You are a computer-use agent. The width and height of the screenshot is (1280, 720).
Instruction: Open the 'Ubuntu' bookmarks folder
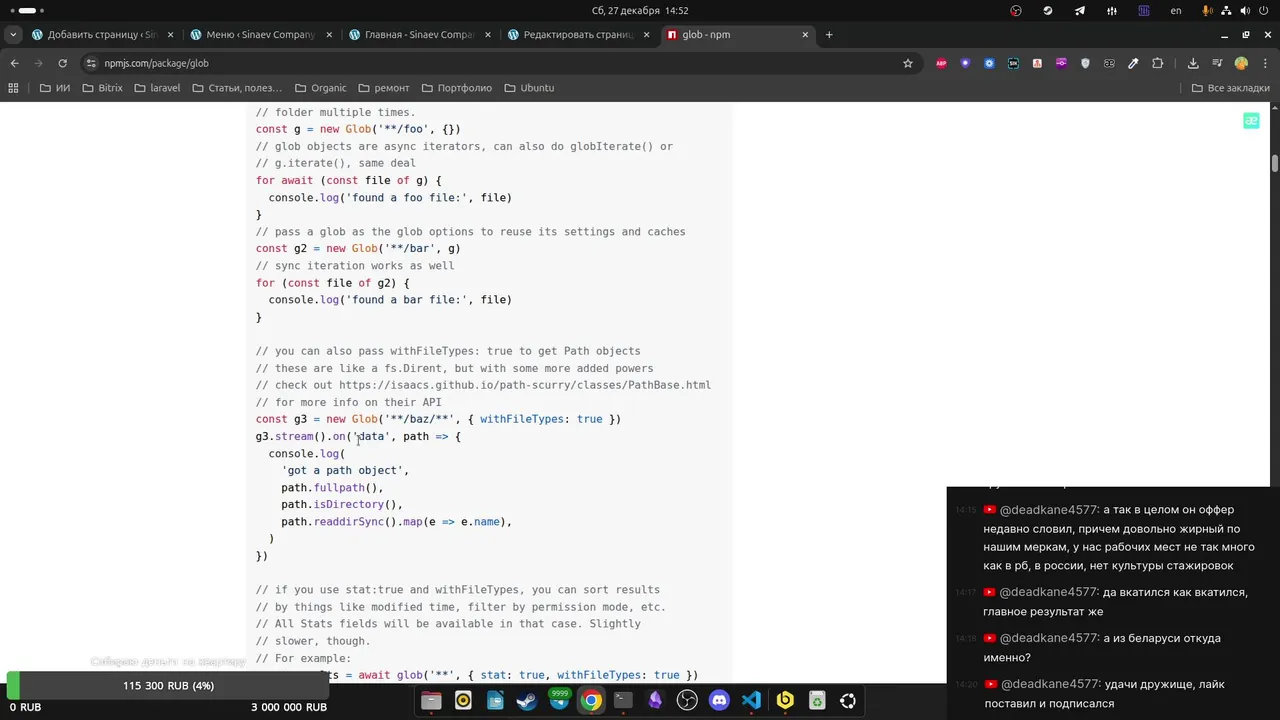pyautogui.click(x=529, y=88)
